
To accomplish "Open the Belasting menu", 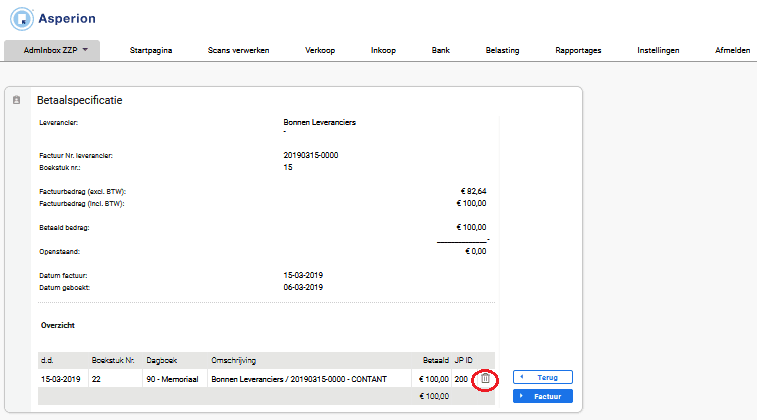I will pyautogui.click(x=502, y=50).
